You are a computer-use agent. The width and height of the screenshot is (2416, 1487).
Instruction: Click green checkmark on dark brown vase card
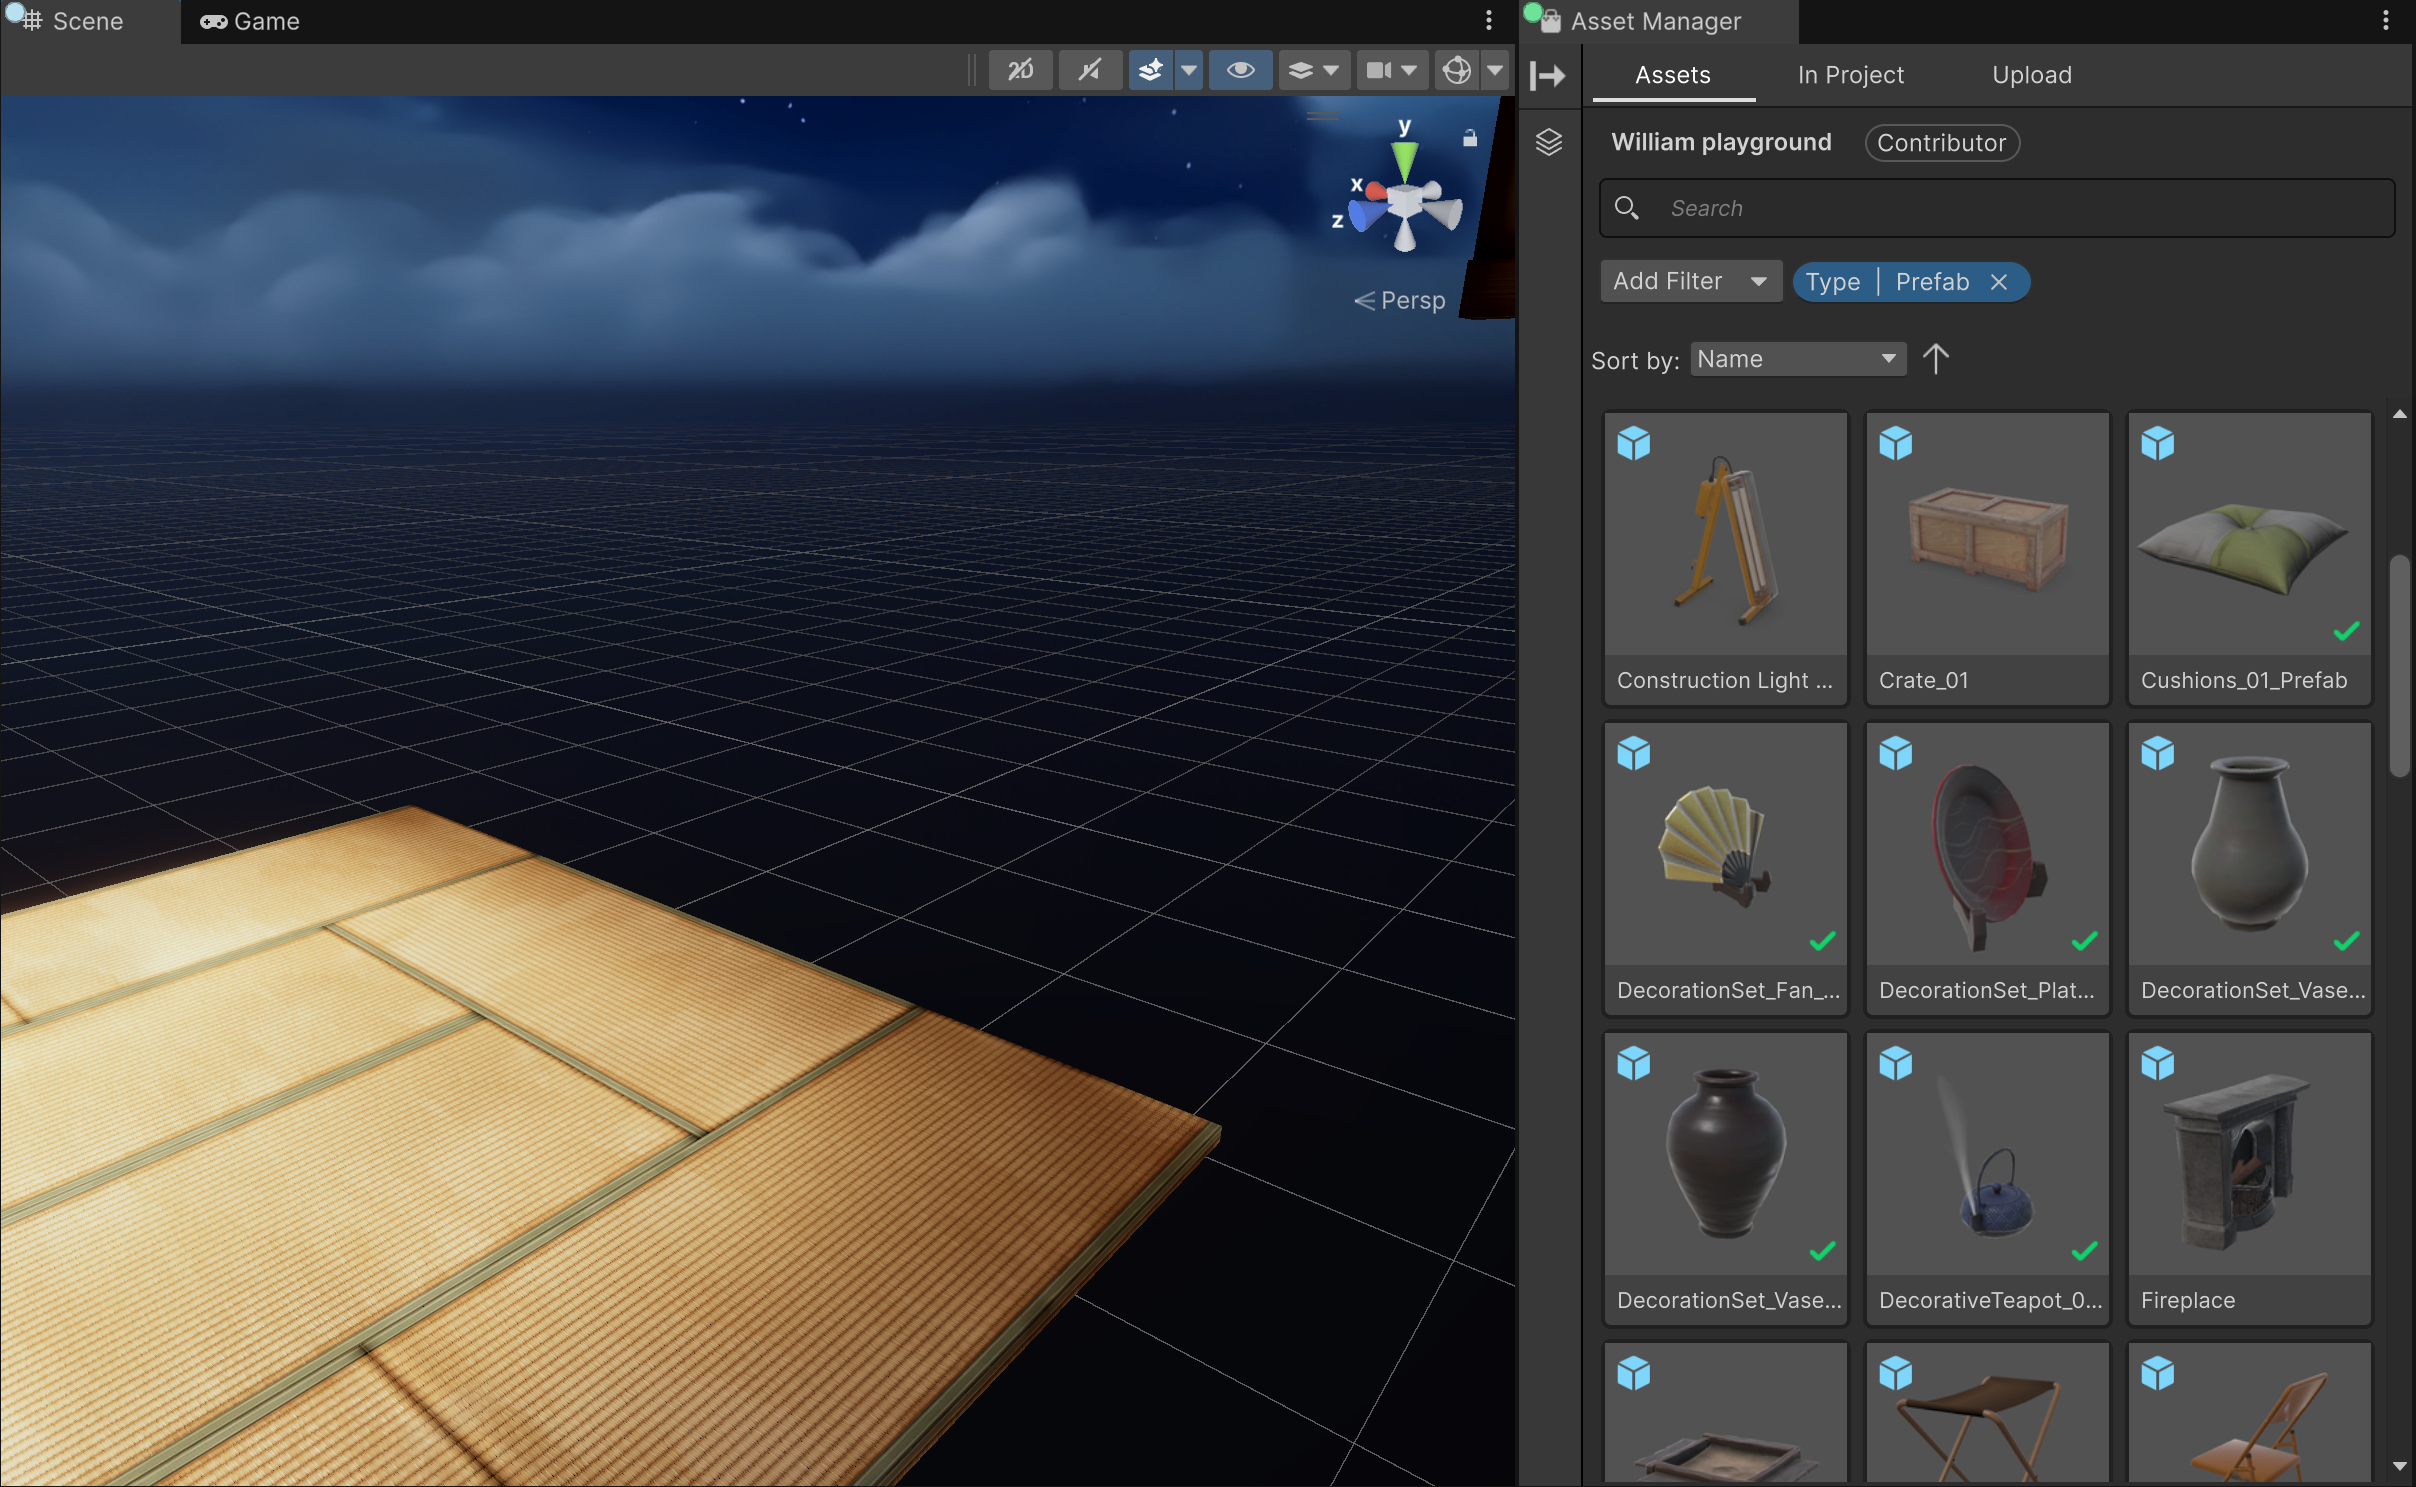tap(1822, 1251)
